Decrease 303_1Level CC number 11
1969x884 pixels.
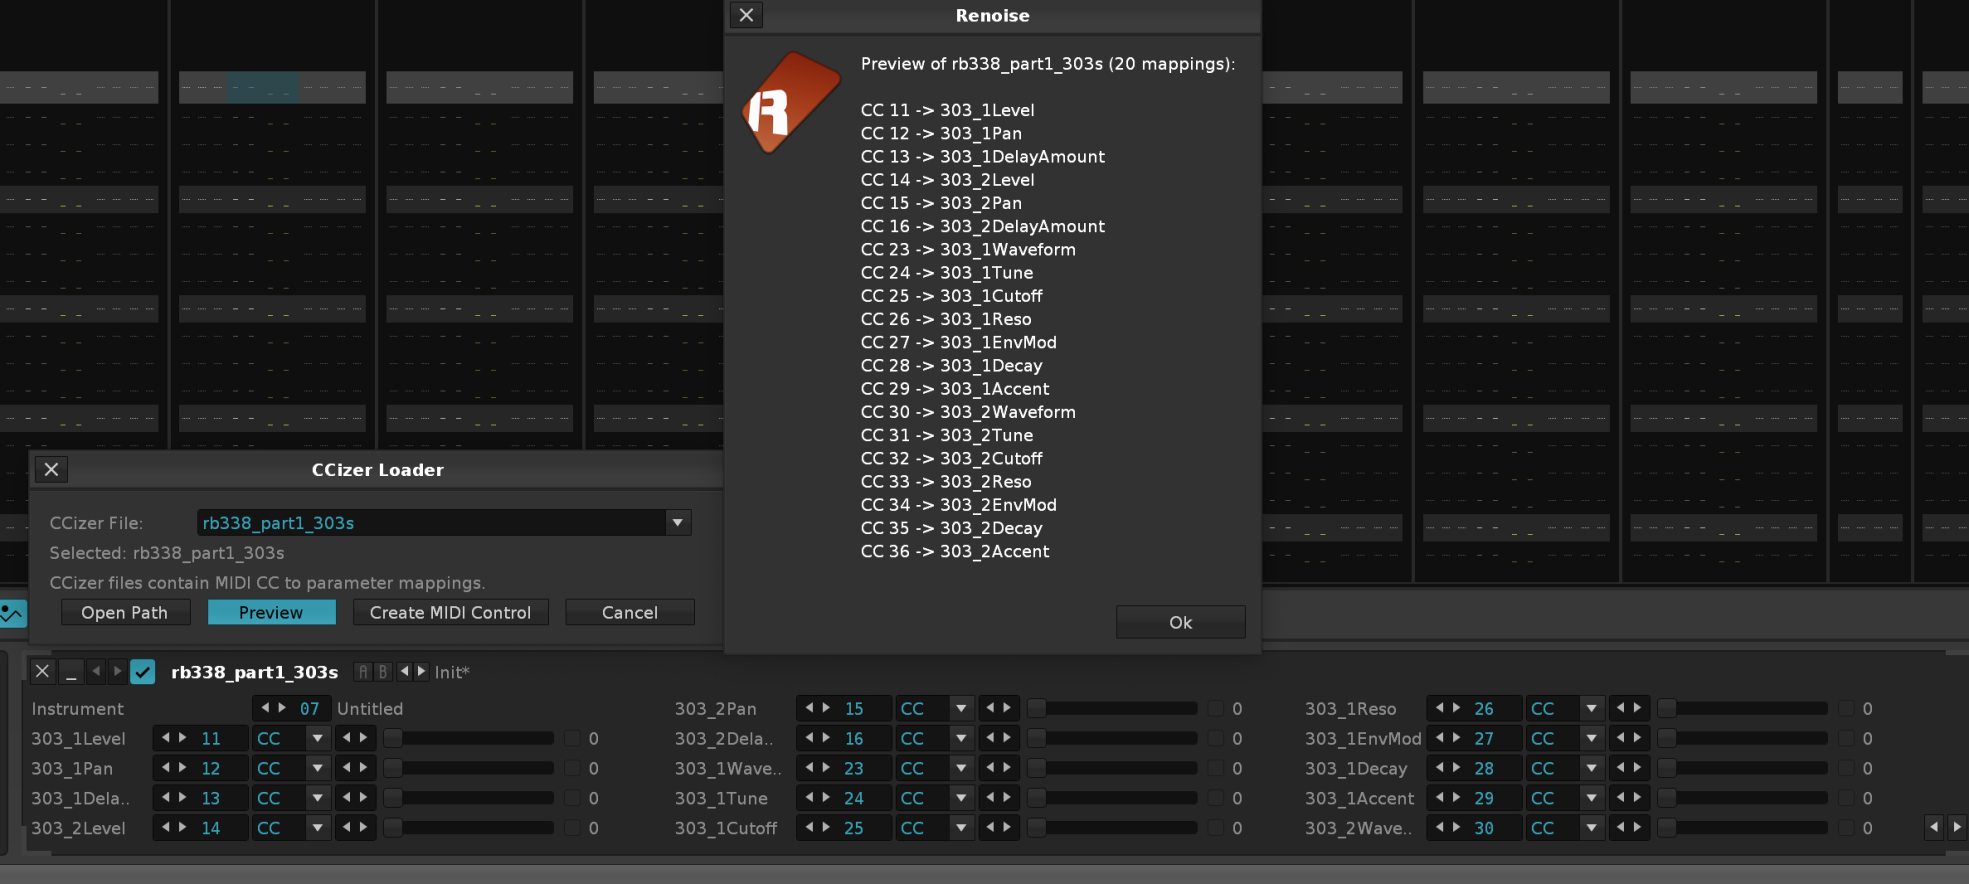click(x=166, y=738)
